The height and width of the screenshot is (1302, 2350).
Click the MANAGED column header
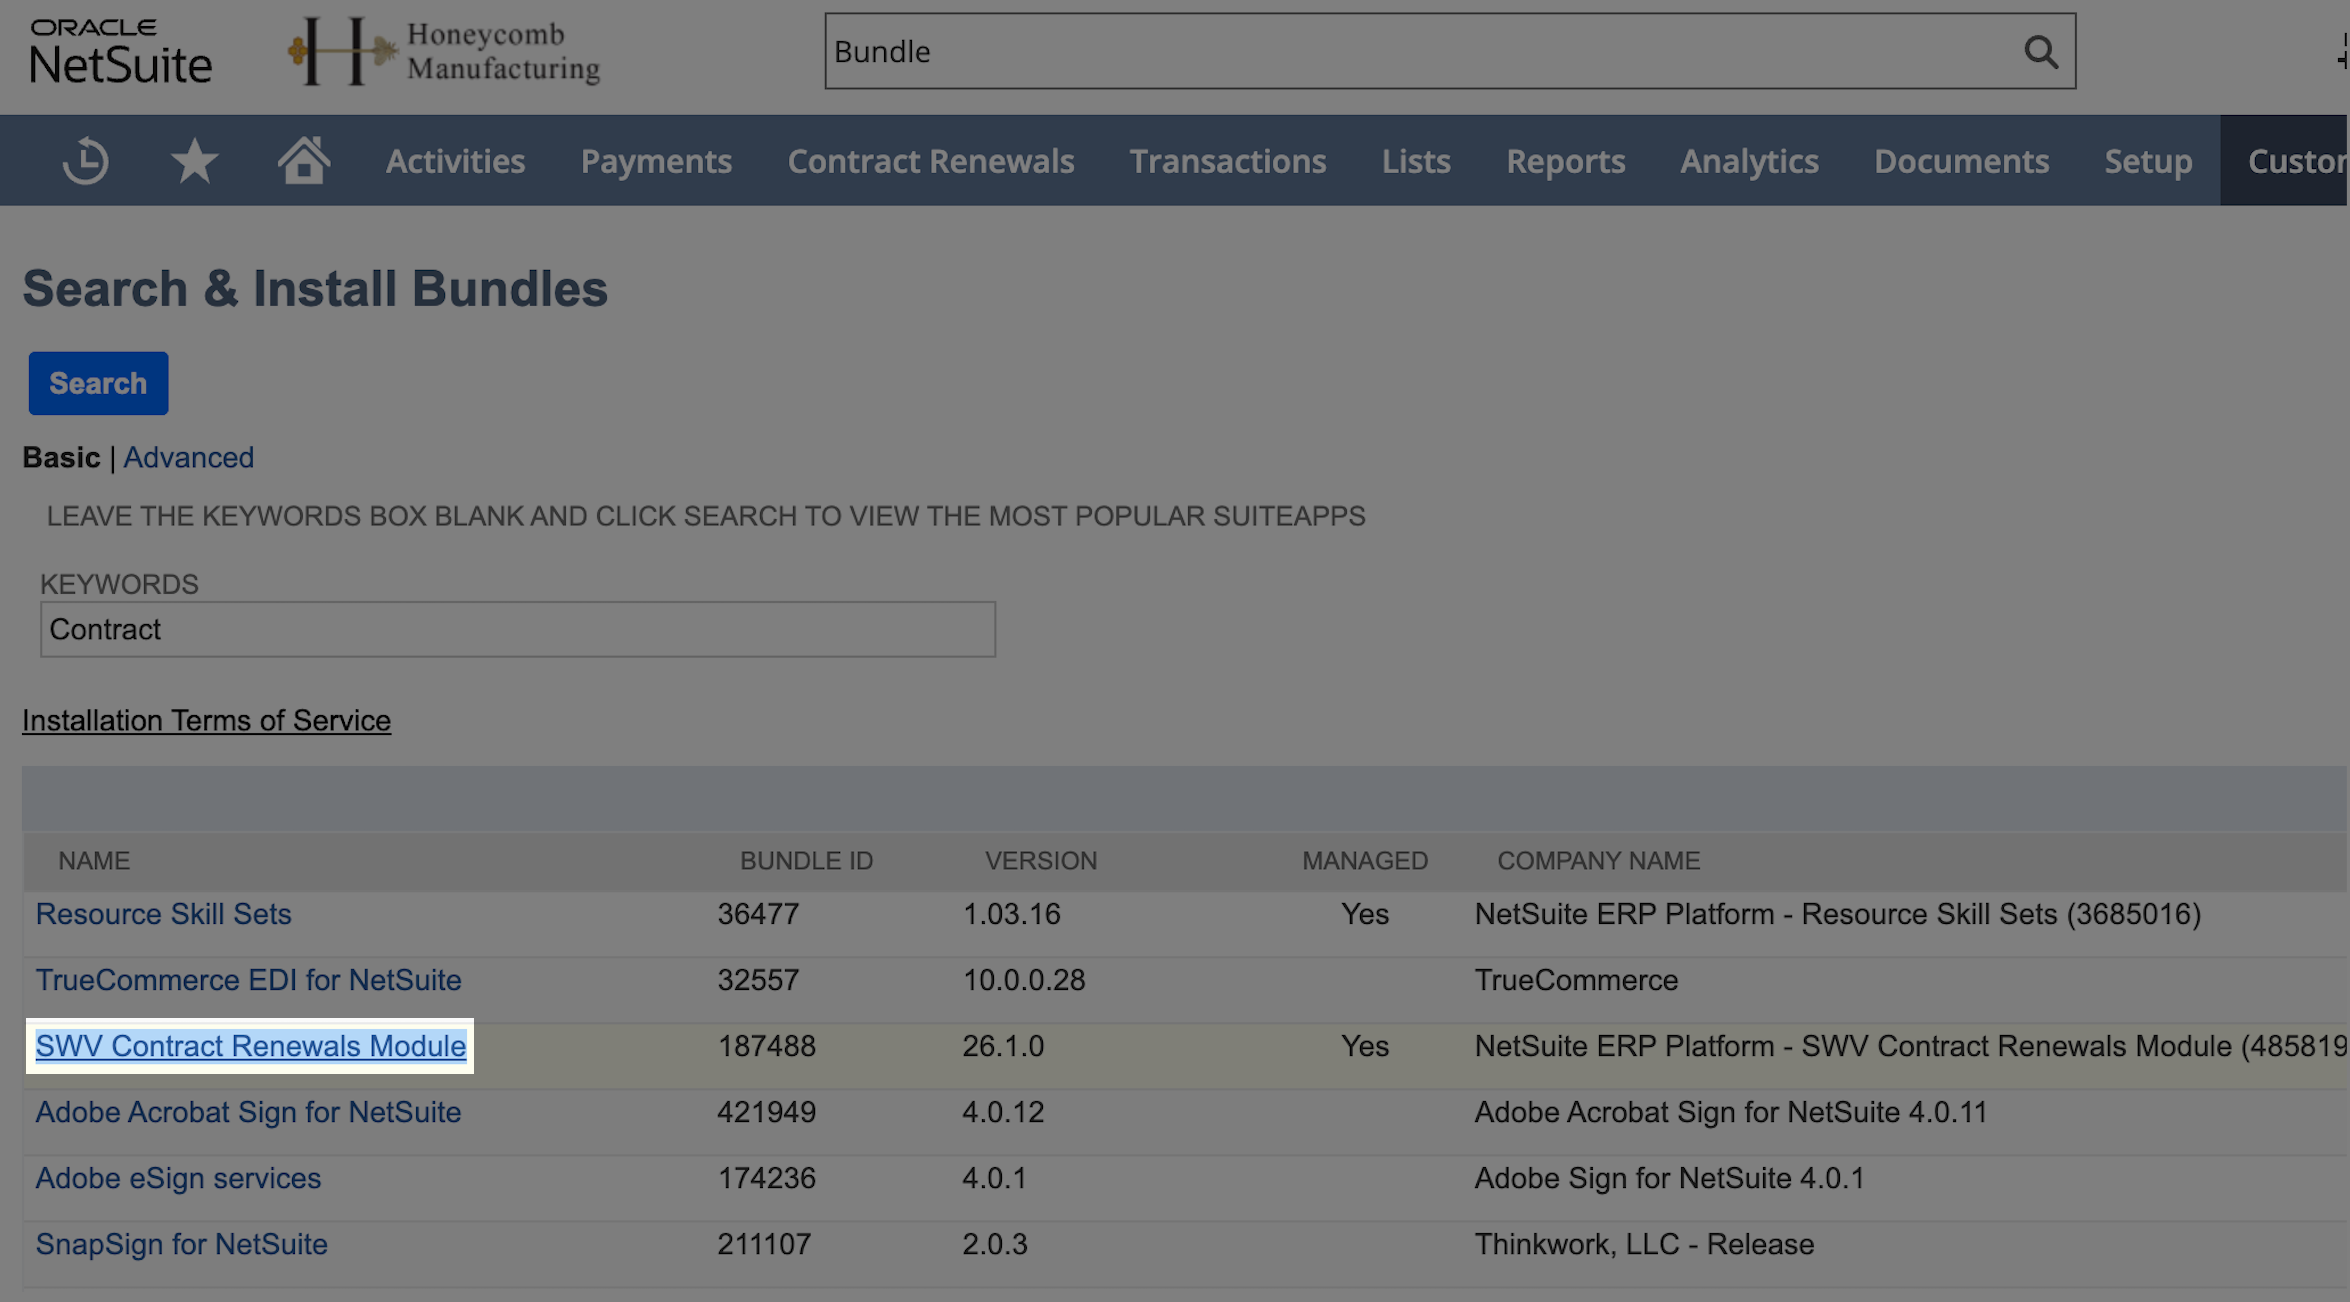pos(1365,861)
